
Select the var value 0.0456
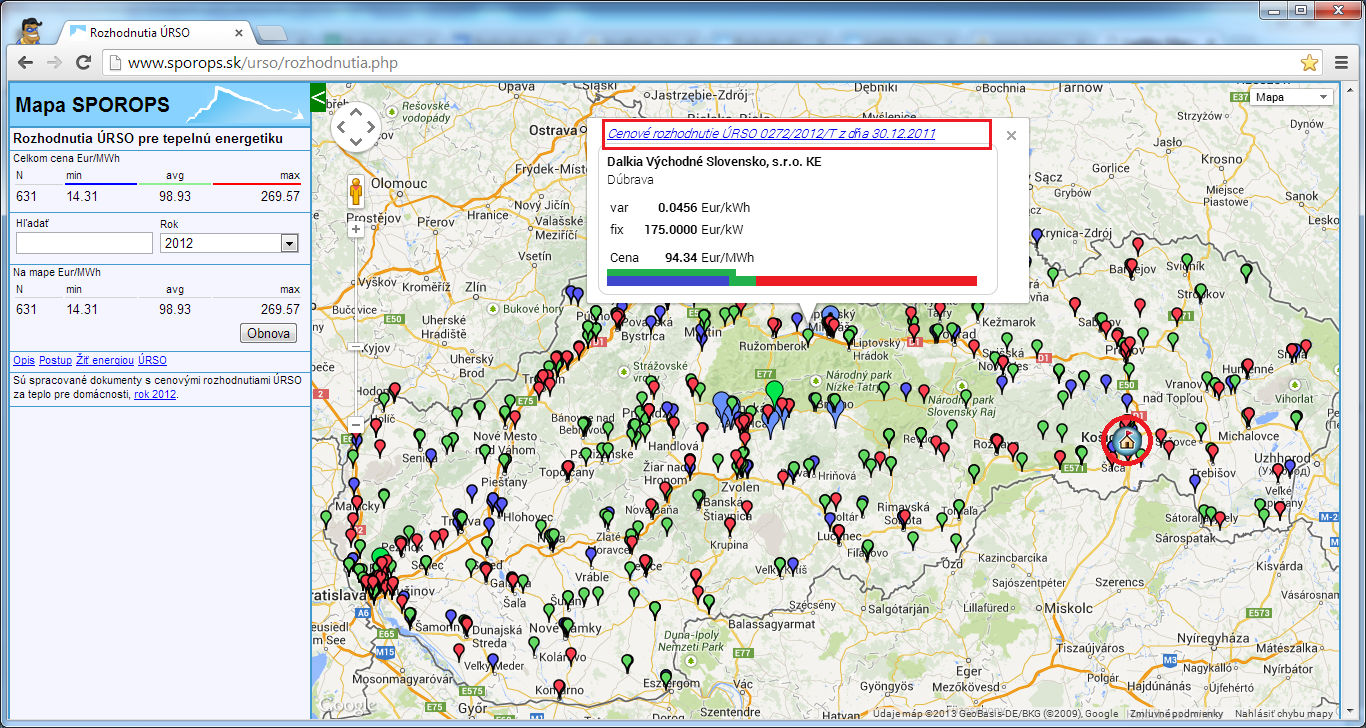tap(677, 208)
